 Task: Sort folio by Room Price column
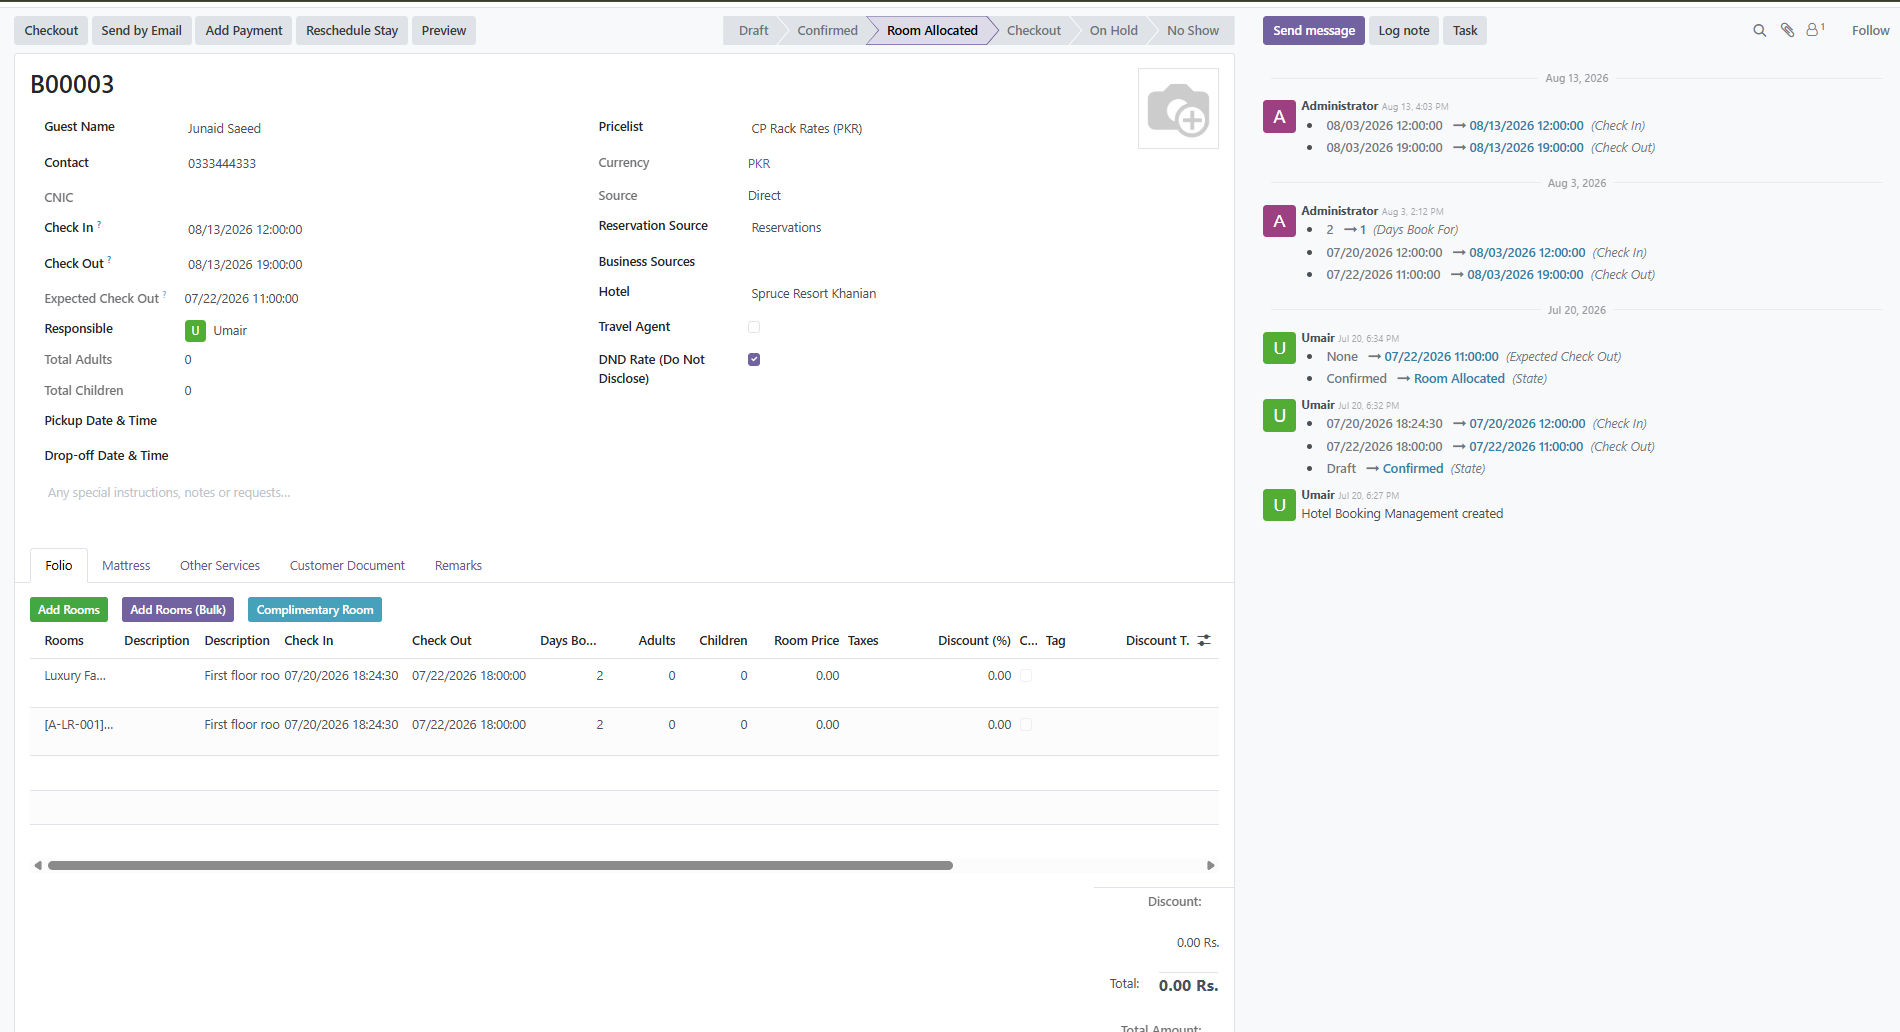[x=806, y=641]
